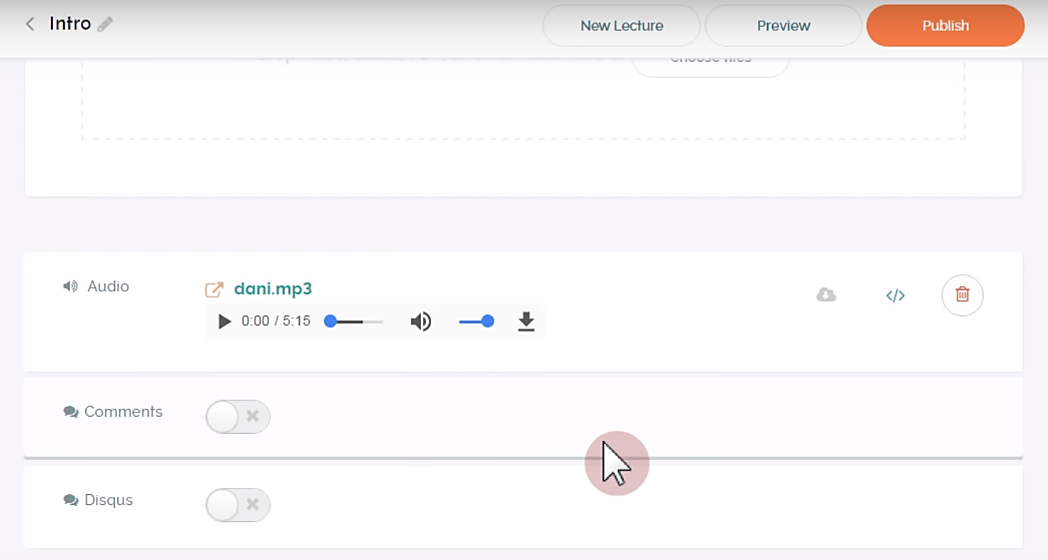Open the embed code icon
The image size is (1048, 560).
895,295
